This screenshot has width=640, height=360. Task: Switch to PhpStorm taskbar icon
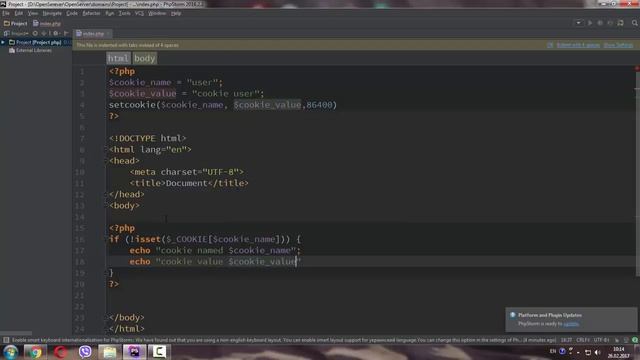pyautogui.click(x=134, y=352)
